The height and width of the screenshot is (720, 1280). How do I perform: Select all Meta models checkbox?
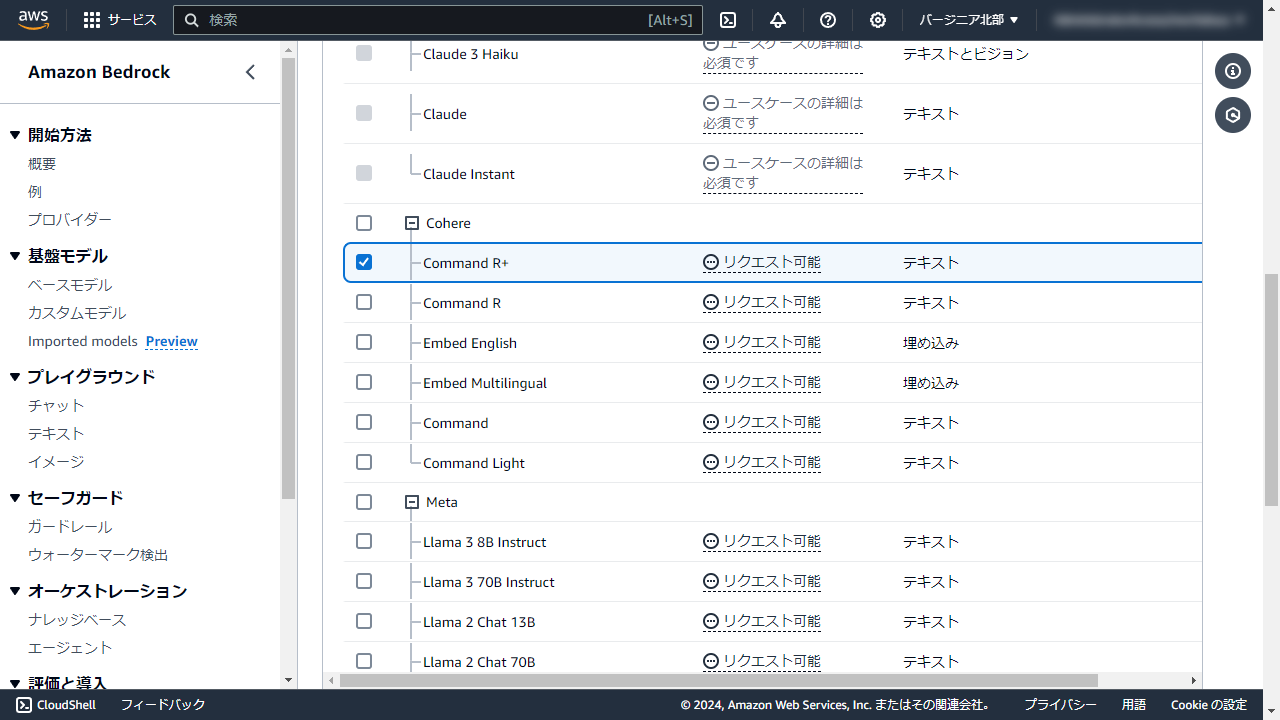tap(364, 502)
